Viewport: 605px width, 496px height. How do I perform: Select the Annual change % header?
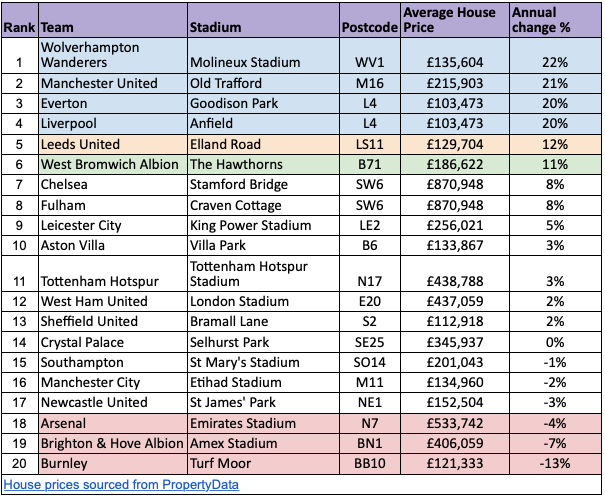tap(555, 20)
